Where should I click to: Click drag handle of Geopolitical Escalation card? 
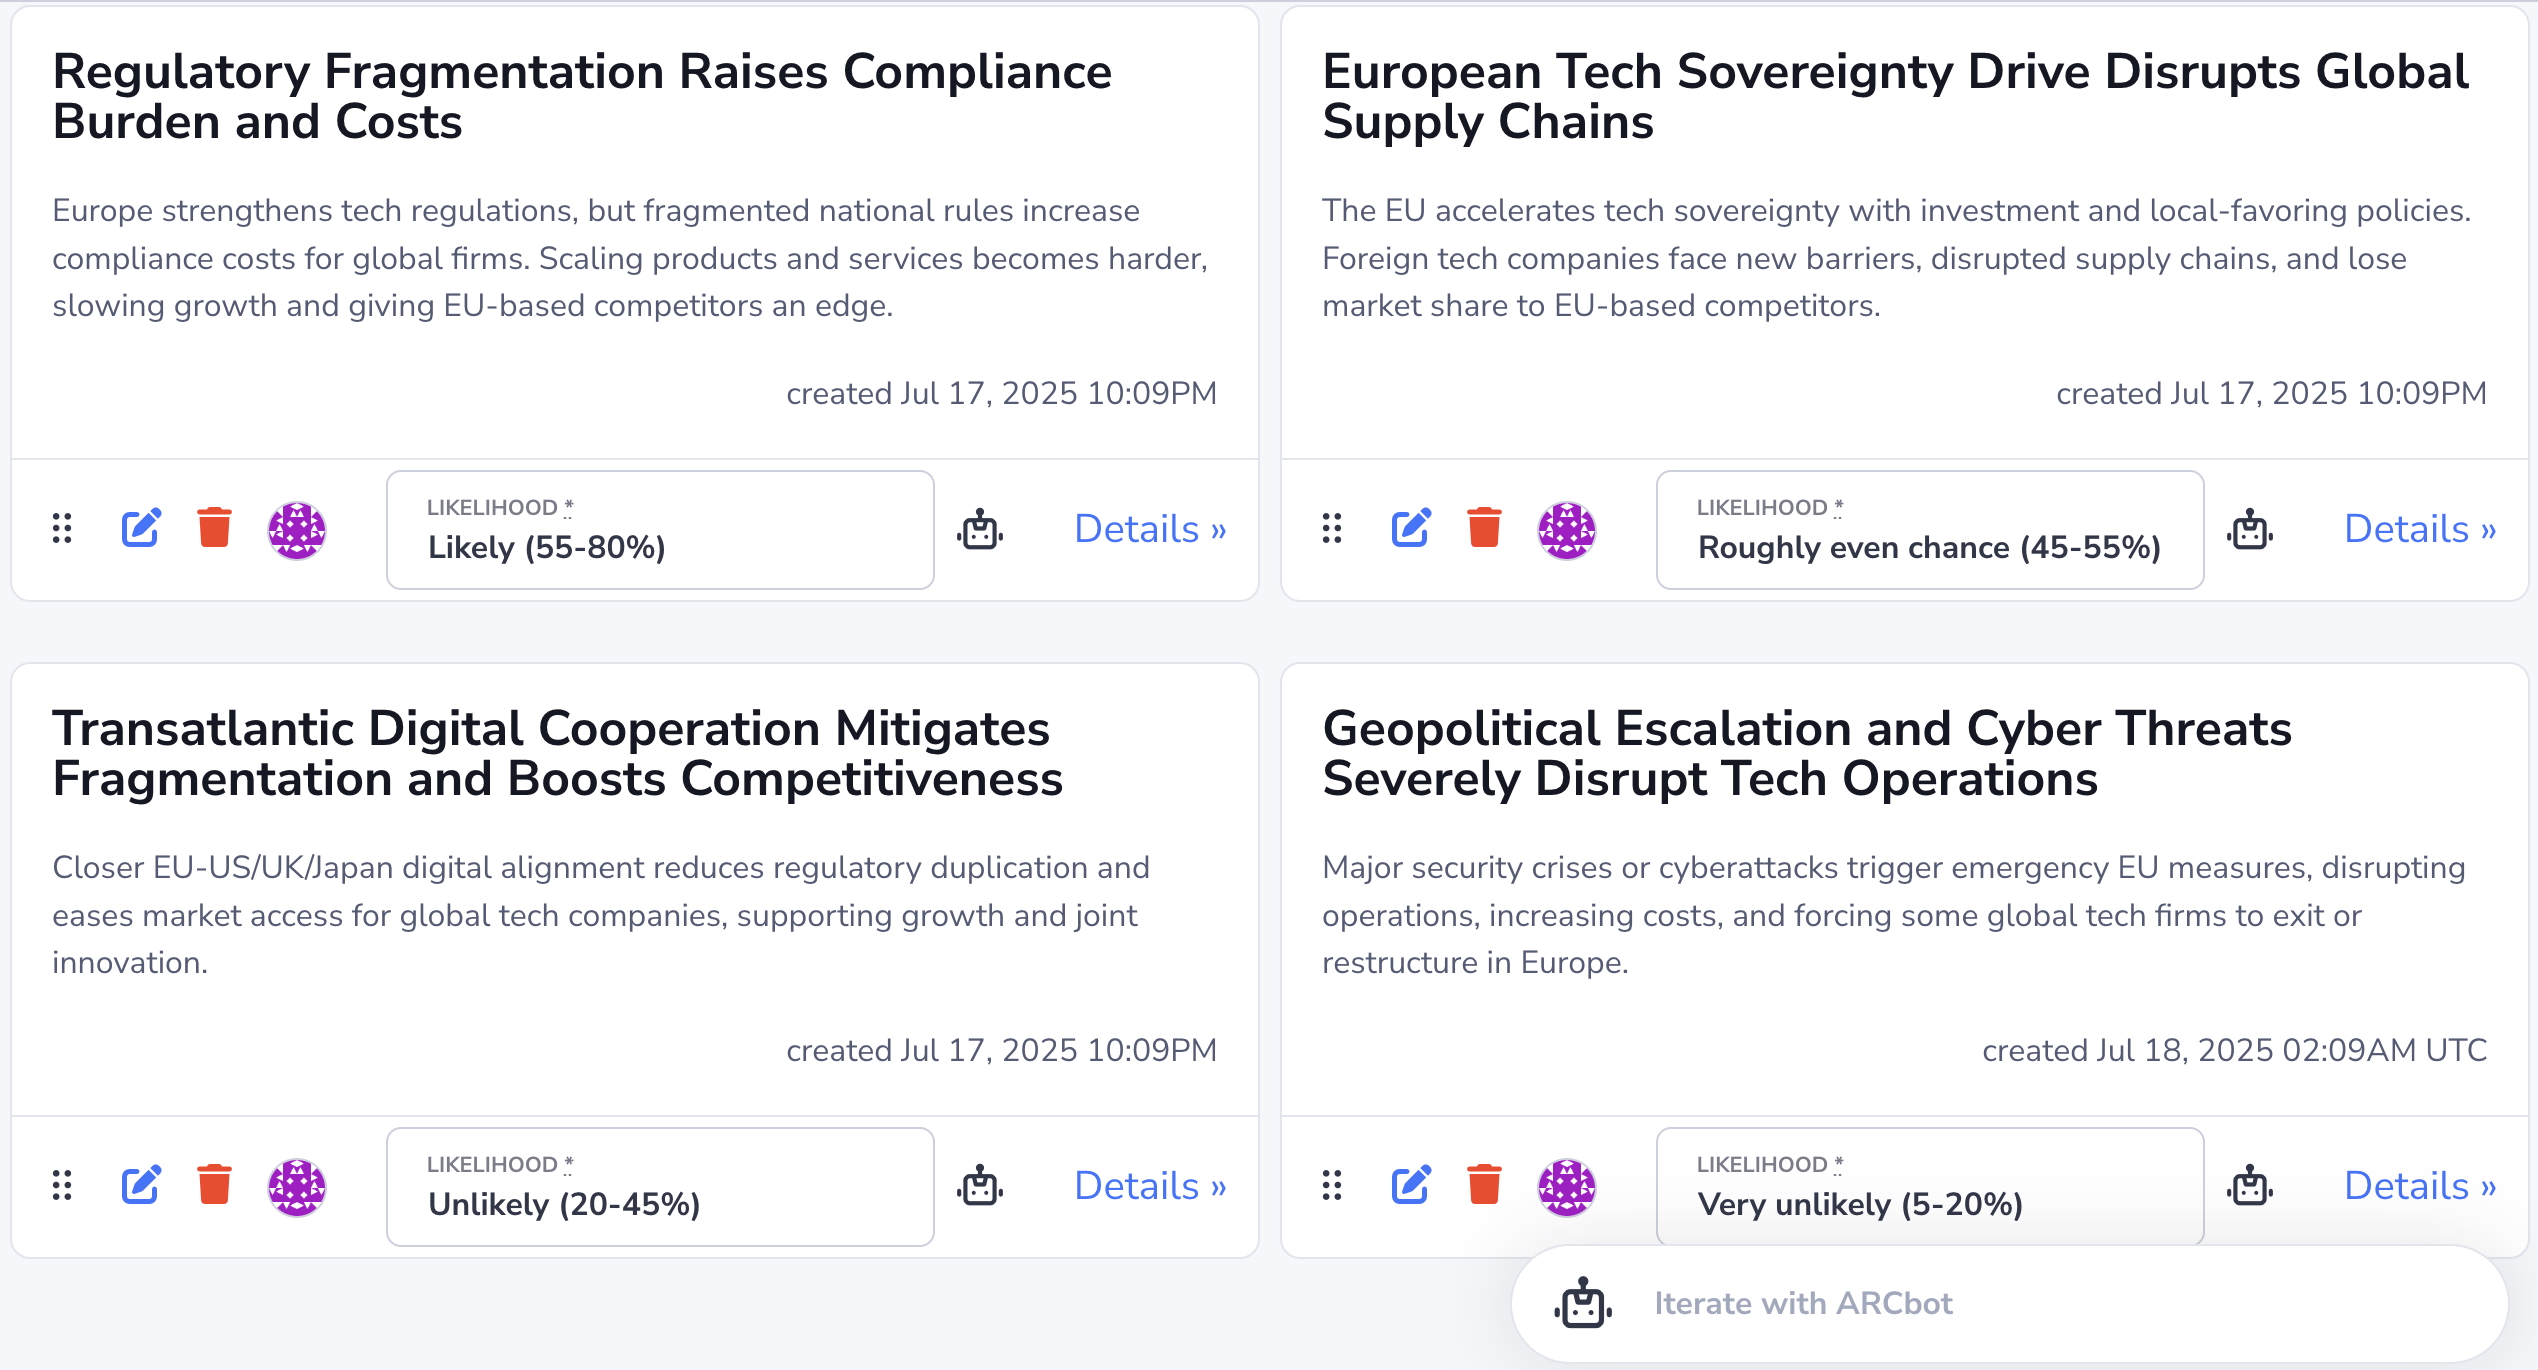click(1332, 1185)
